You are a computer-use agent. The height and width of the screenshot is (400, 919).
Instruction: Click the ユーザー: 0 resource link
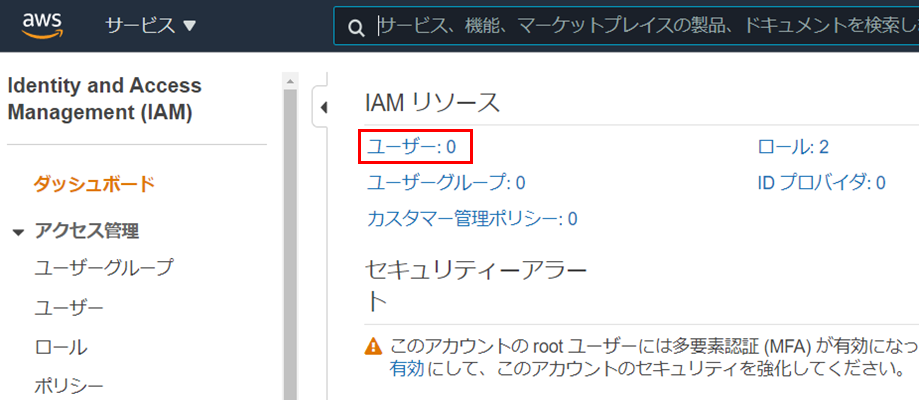coord(411,147)
